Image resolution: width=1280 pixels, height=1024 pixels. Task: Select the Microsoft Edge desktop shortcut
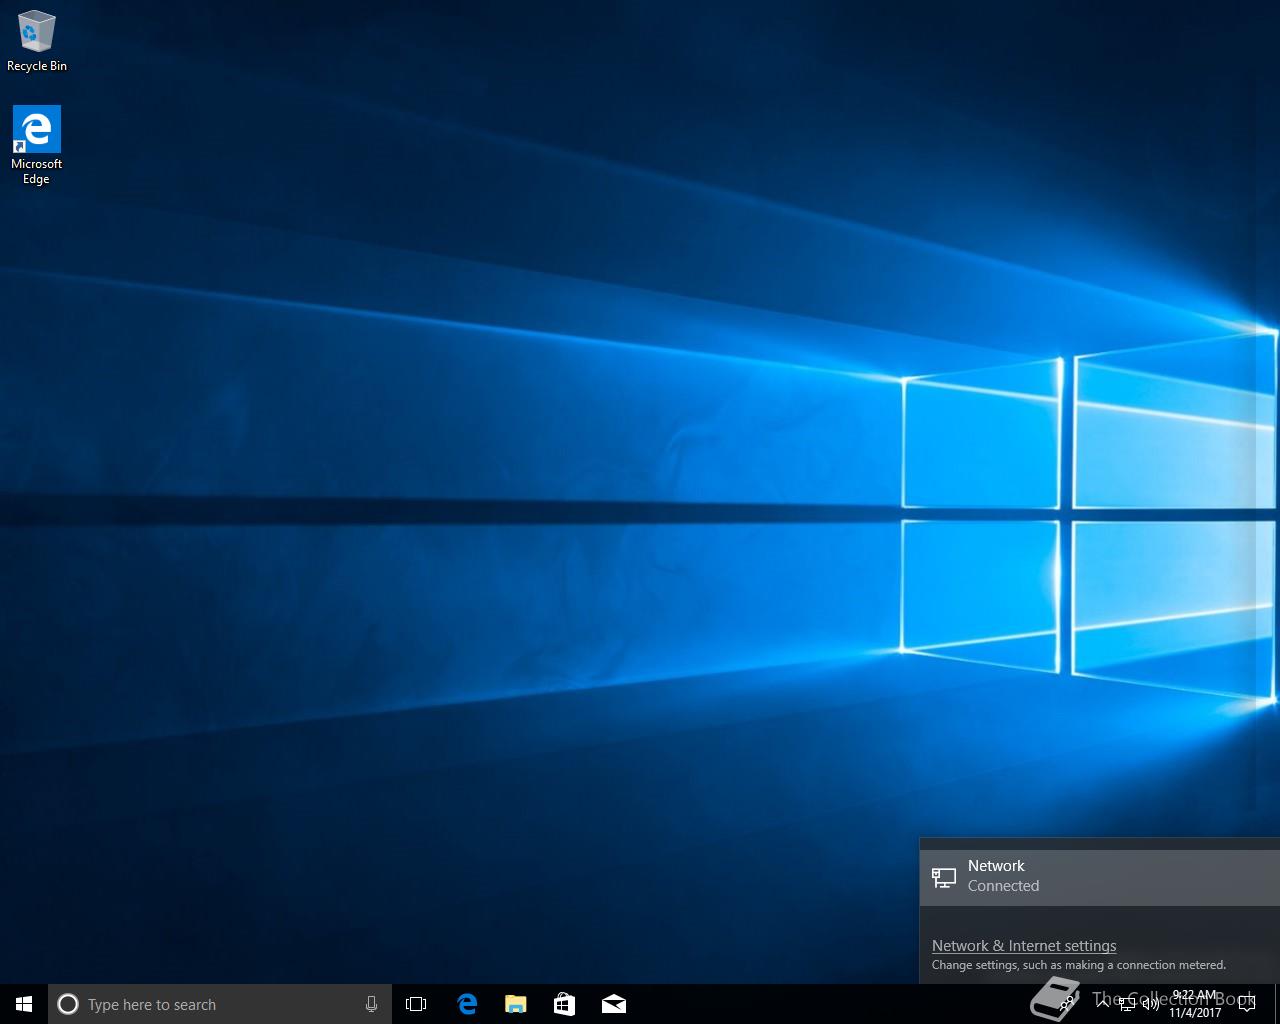tap(36, 145)
